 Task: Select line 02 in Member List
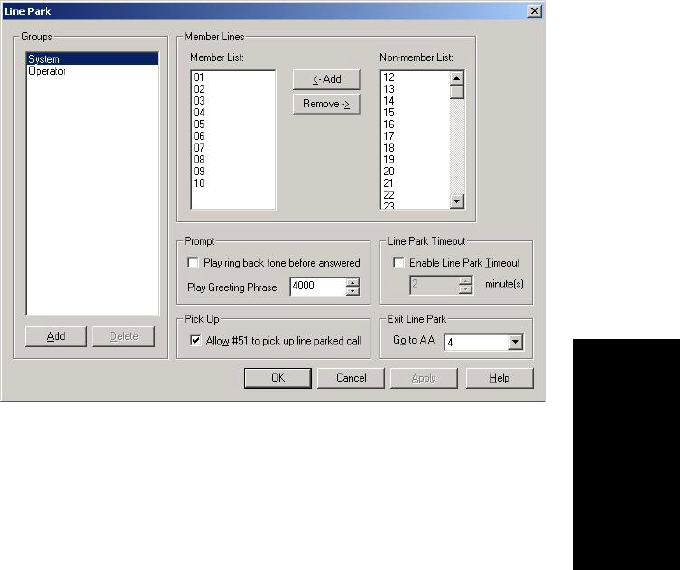click(233, 89)
